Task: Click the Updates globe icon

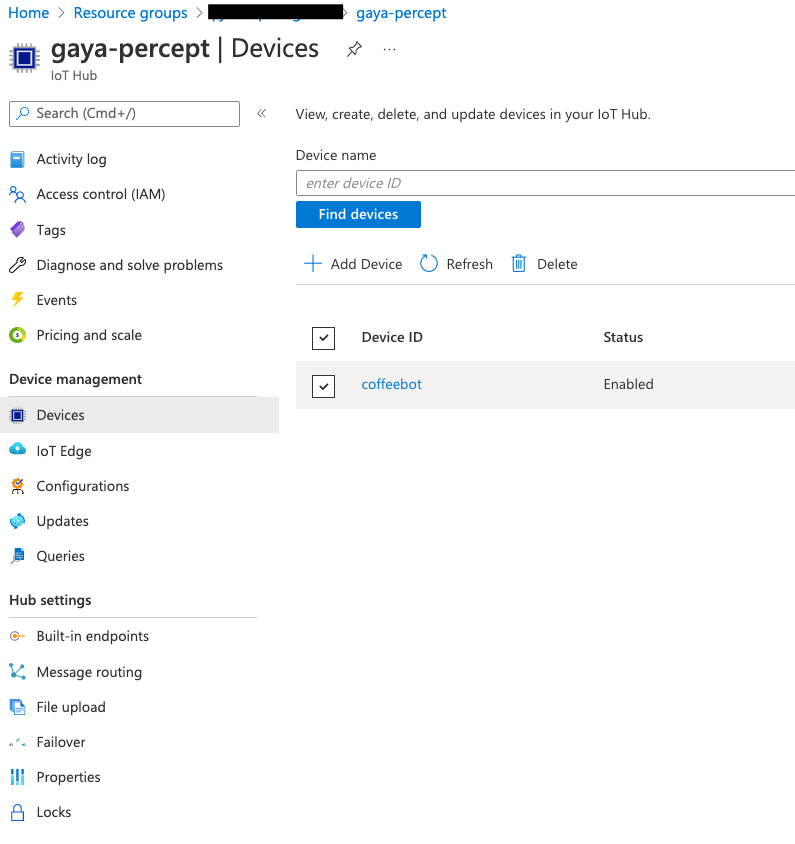Action: pos(17,521)
